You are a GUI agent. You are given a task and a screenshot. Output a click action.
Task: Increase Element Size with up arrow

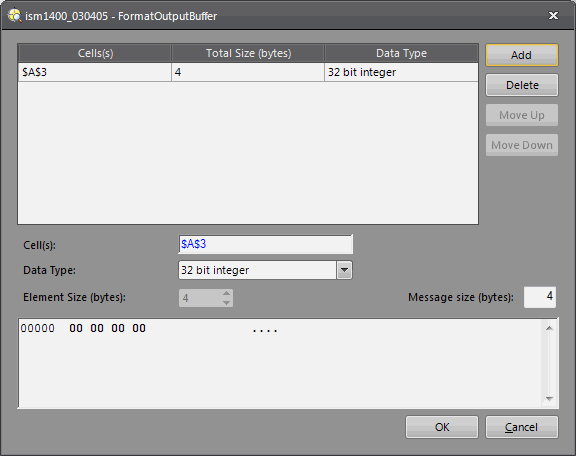tap(226, 293)
